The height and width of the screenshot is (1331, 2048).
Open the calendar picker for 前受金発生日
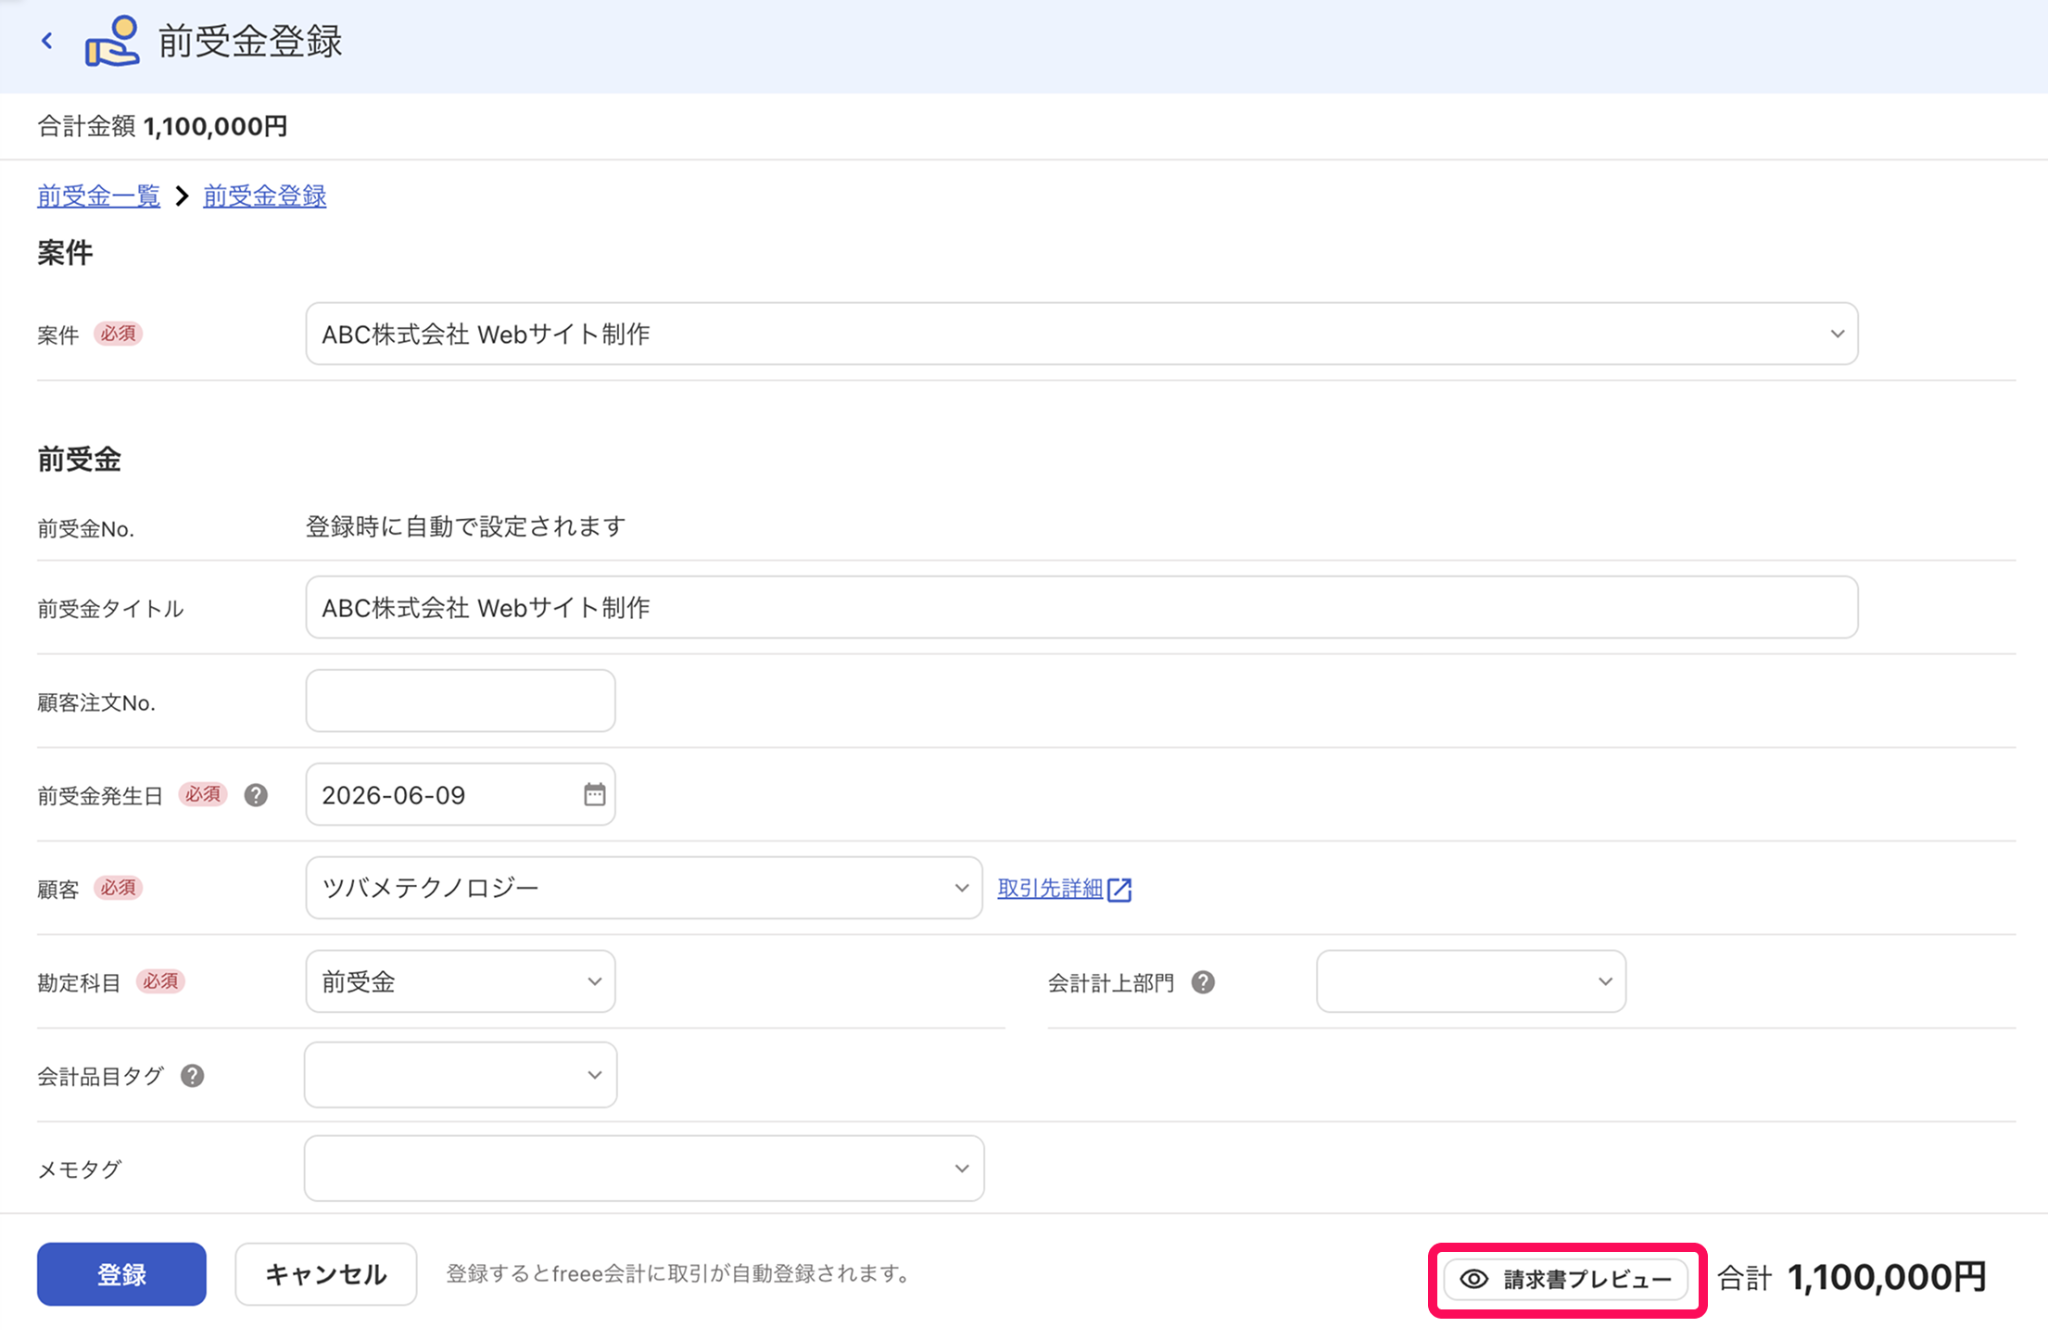(594, 794)
